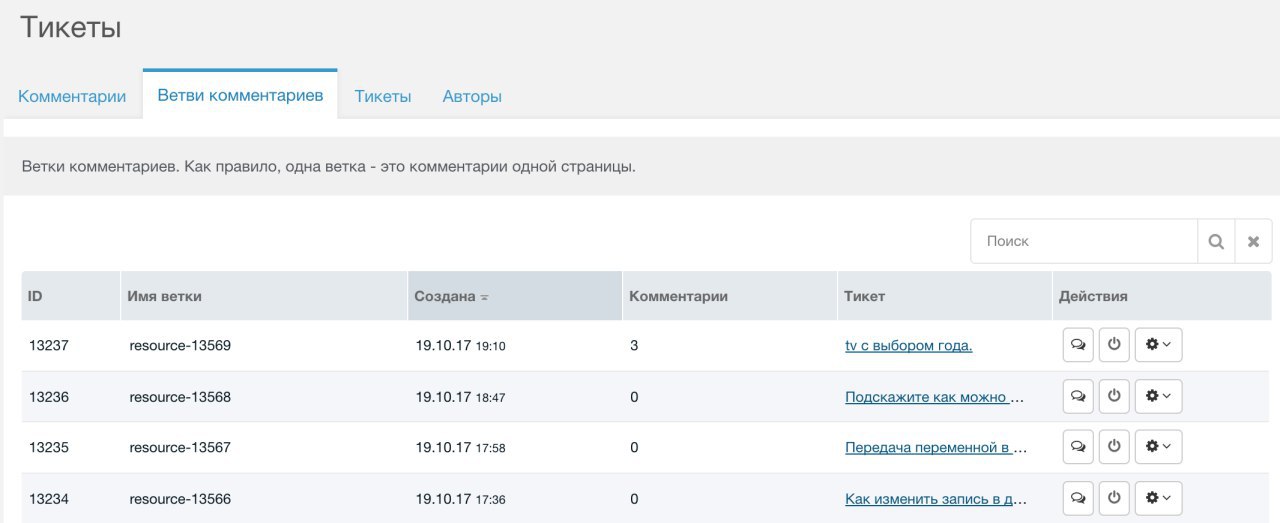Sort by the Создана column header
This screenshot has width=1280, height=523.
click(445, 297)
